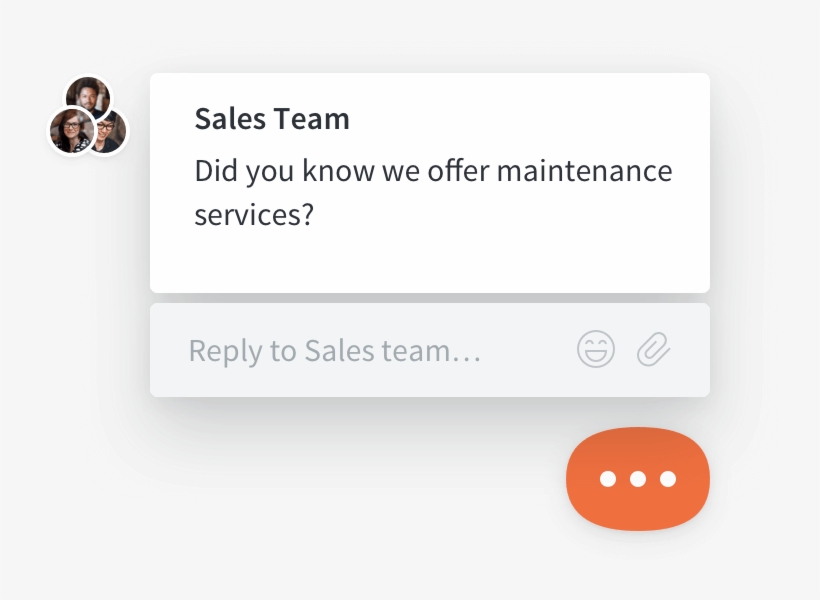The height and width of the screenshot is (600, 820).
Task: Select the right bottom team member avatar
Action: tap(107, 133)
